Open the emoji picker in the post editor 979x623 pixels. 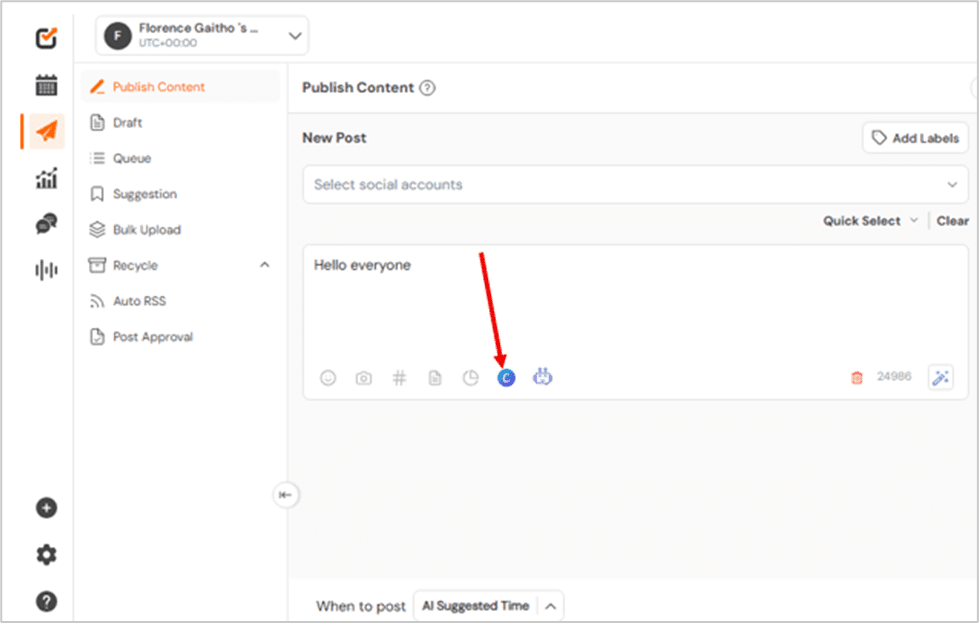[x=328, y=377]
